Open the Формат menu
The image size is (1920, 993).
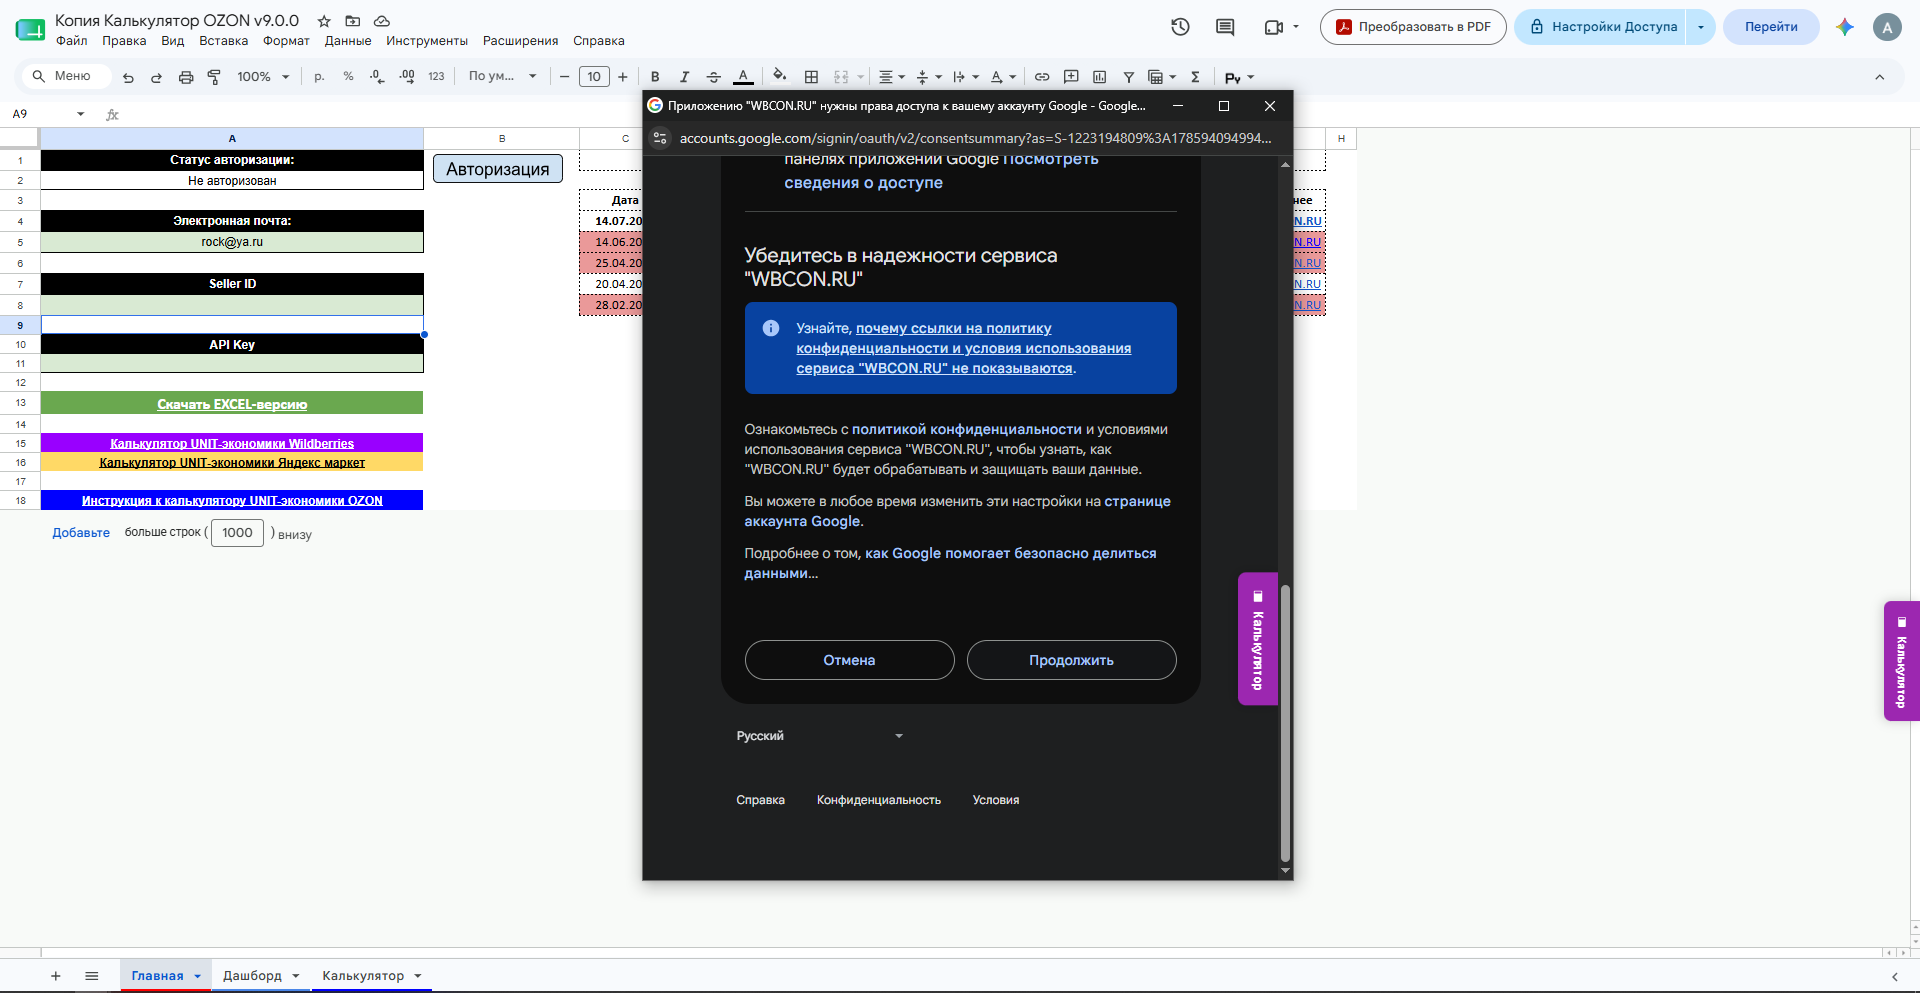(286, 41)
